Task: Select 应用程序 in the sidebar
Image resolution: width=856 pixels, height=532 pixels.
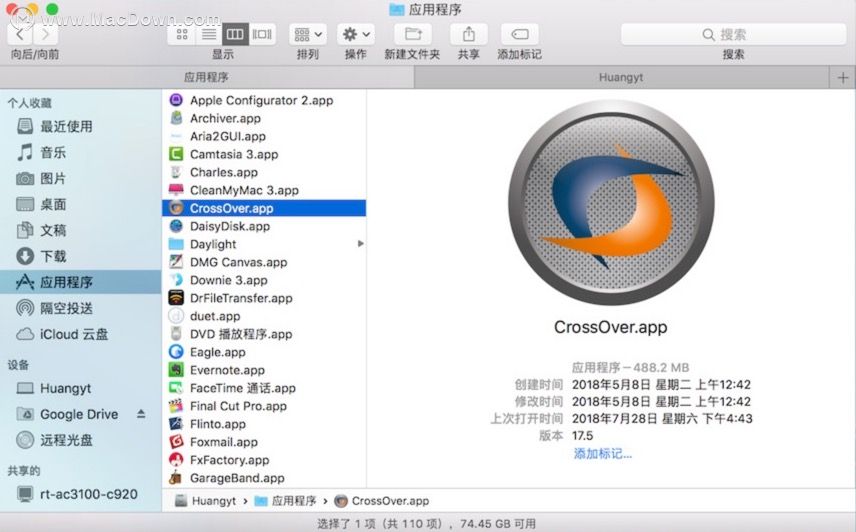Action: (x=80, y=282)
